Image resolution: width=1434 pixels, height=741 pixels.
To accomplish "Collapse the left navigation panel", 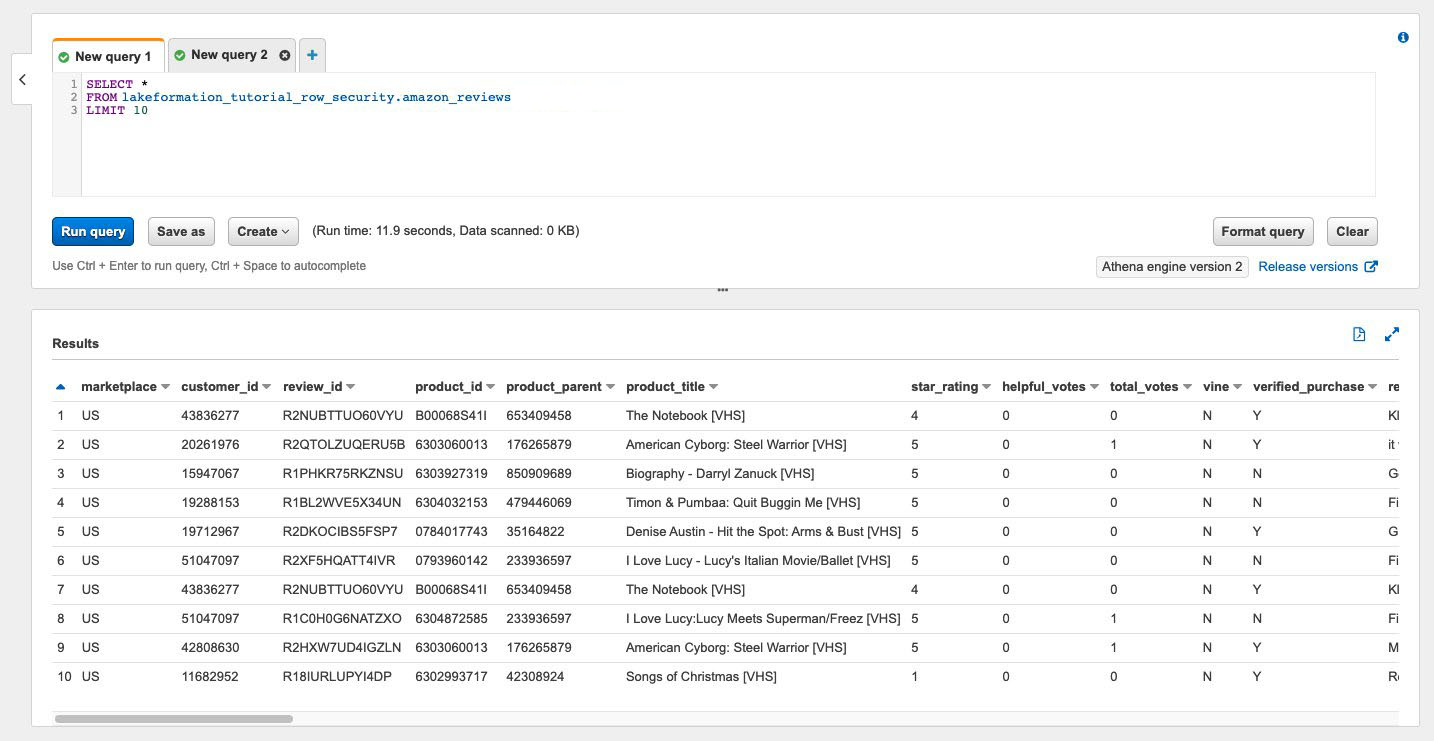I will click(22, 79).
